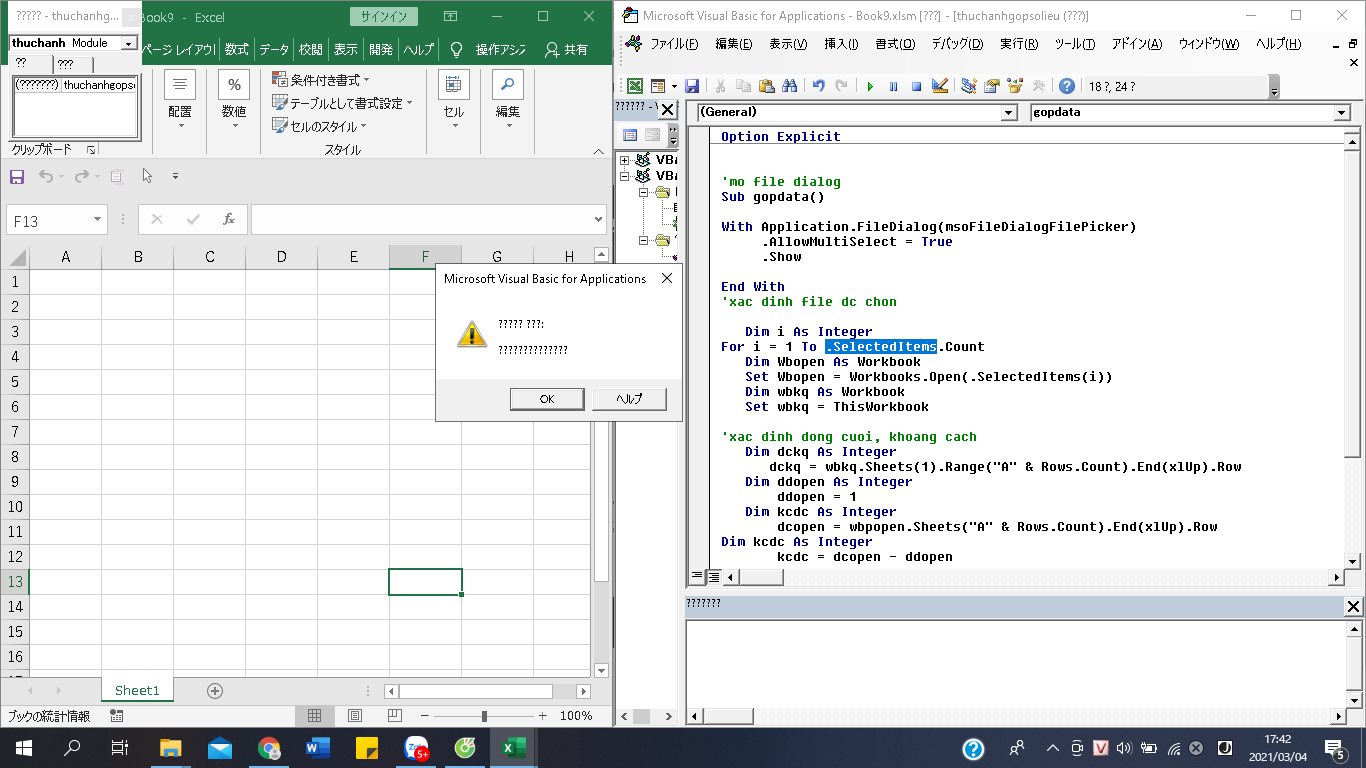
Task: Switch to Page Break Preview in status bar
Action: click(x=394, y=716)
